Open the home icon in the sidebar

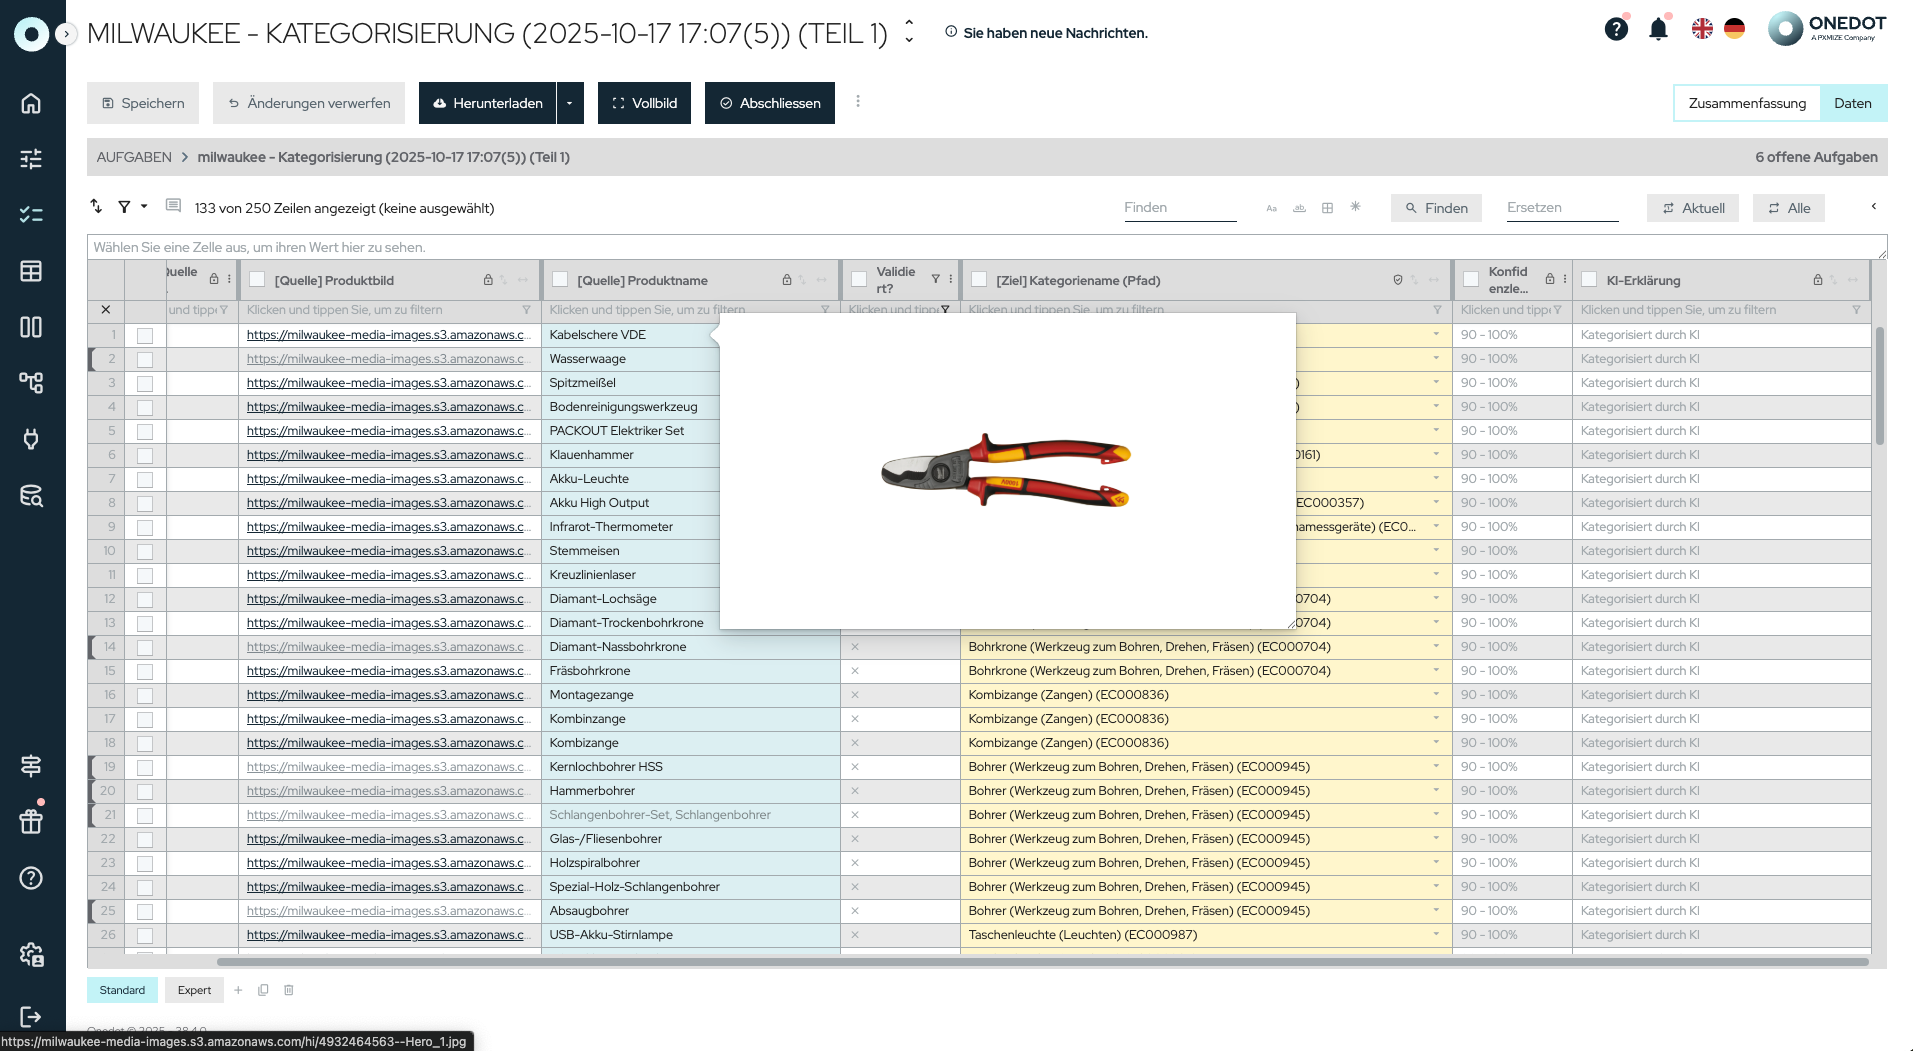coord(31,103)
